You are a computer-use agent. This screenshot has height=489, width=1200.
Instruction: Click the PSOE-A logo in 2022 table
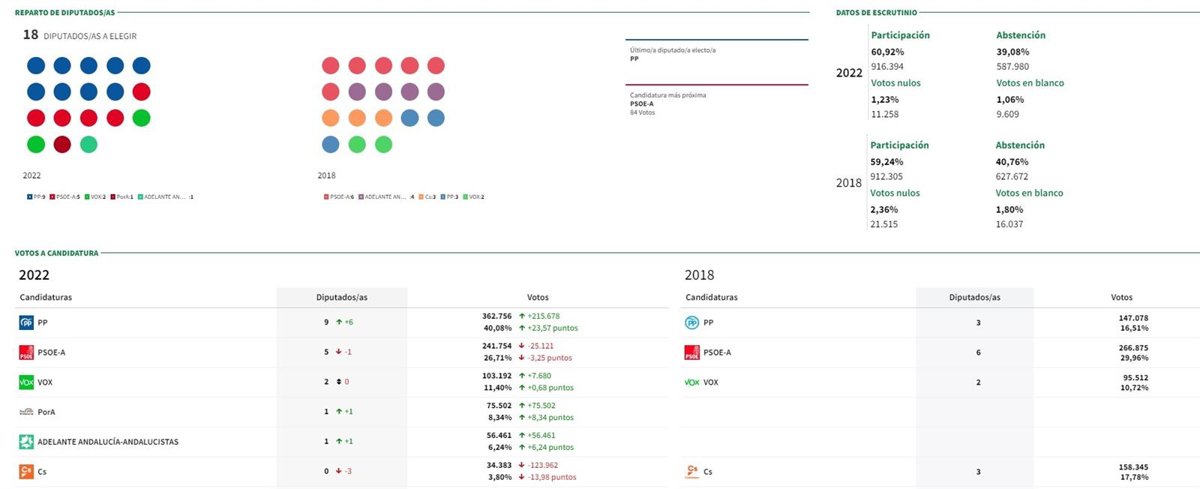pyautogui.click(x=27, y=353)
